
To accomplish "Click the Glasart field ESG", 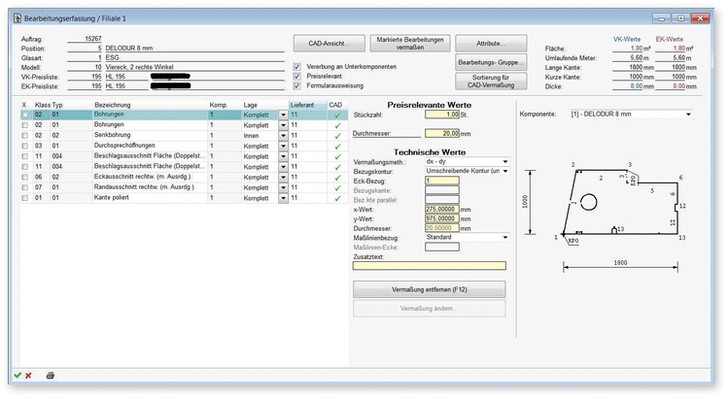I will (x=112, y=58).
